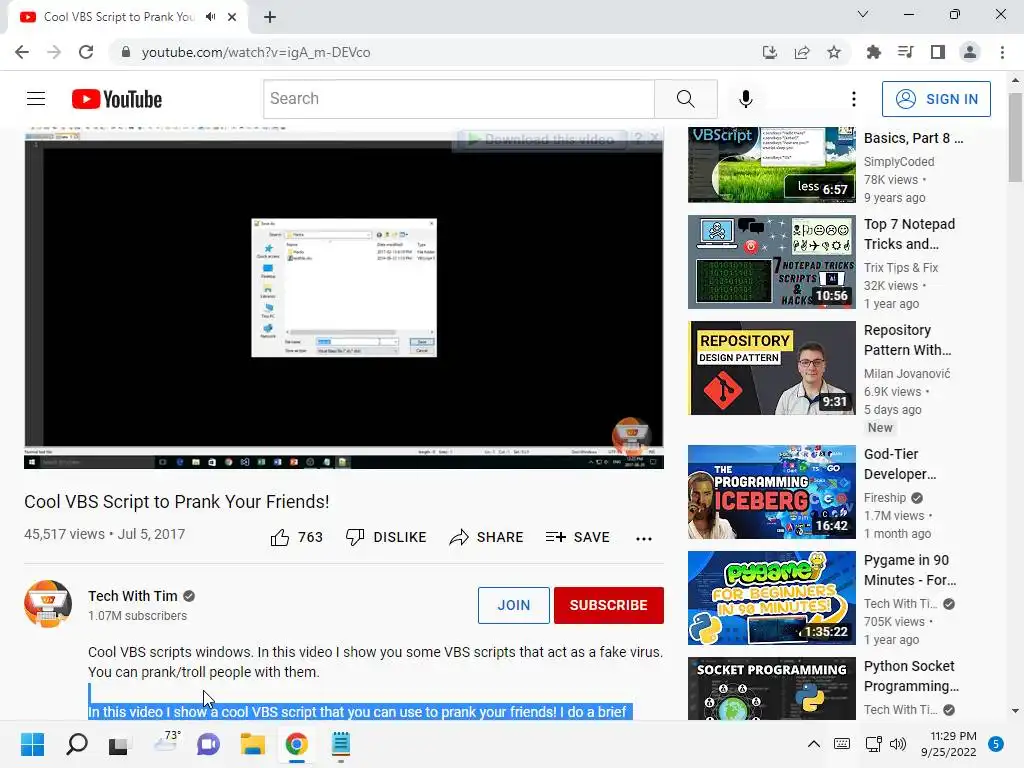Open Windows taskbar search
Viewport: 1024px width, 768px height.
77,744
